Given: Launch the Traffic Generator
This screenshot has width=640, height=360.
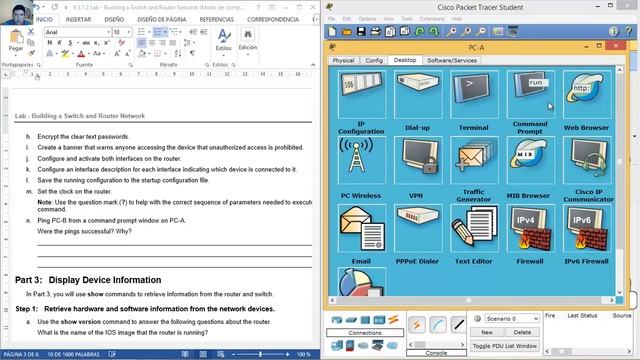Looking at the screenshot, I should click(474, 160).
